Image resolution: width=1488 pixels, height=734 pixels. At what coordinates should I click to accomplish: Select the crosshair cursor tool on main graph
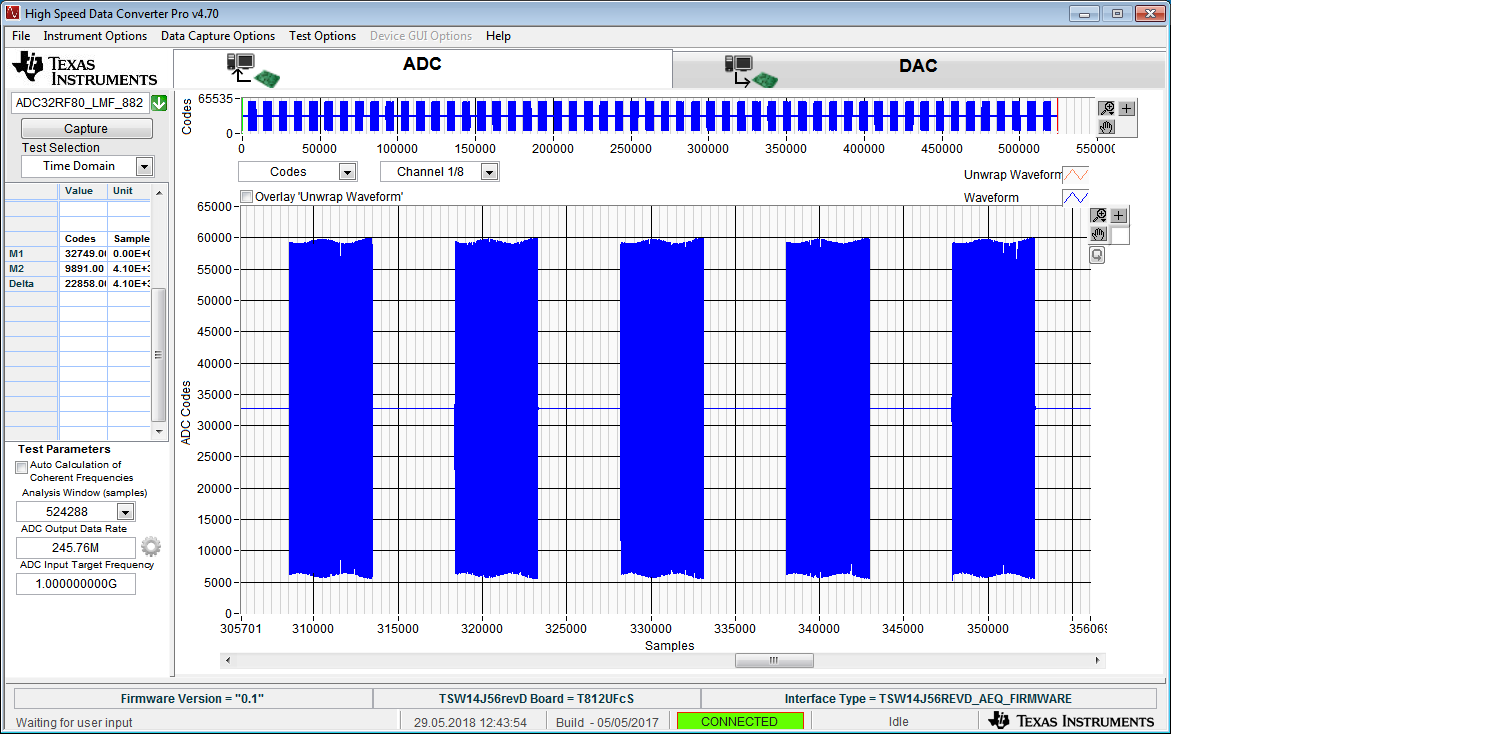tap(1119, 215)
